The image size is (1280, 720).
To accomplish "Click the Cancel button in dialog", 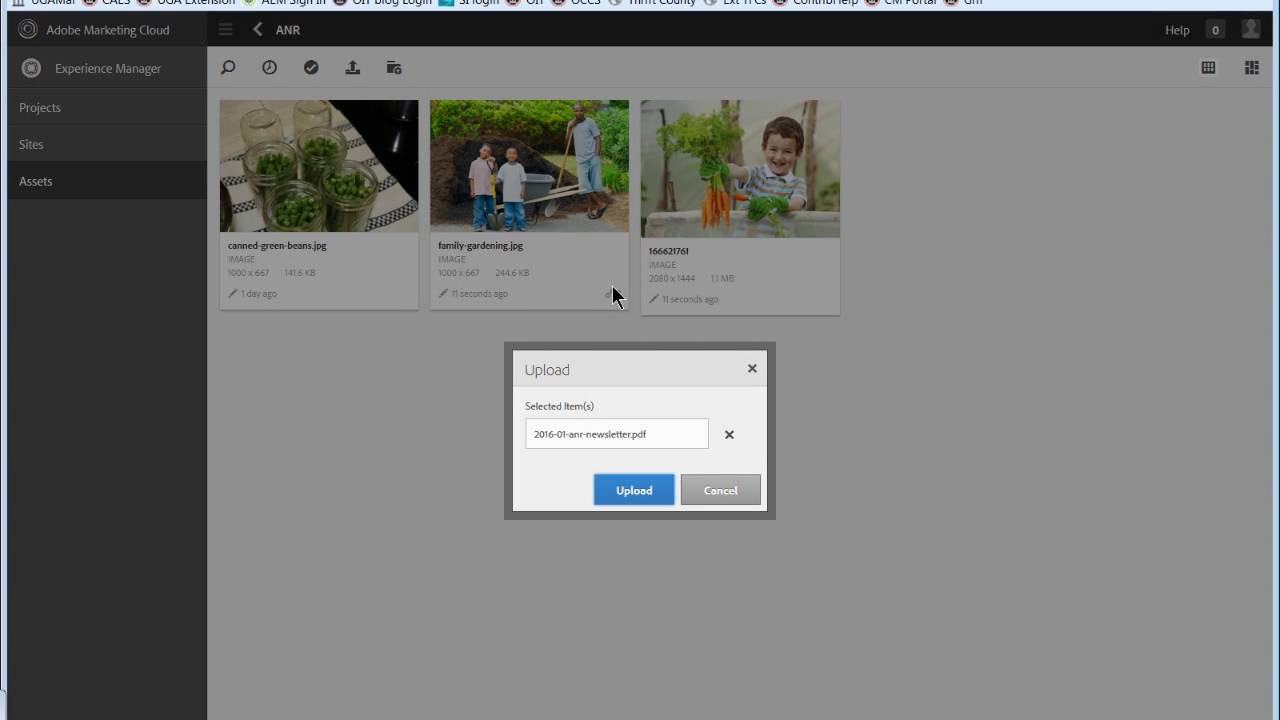I will pos(721,490).
